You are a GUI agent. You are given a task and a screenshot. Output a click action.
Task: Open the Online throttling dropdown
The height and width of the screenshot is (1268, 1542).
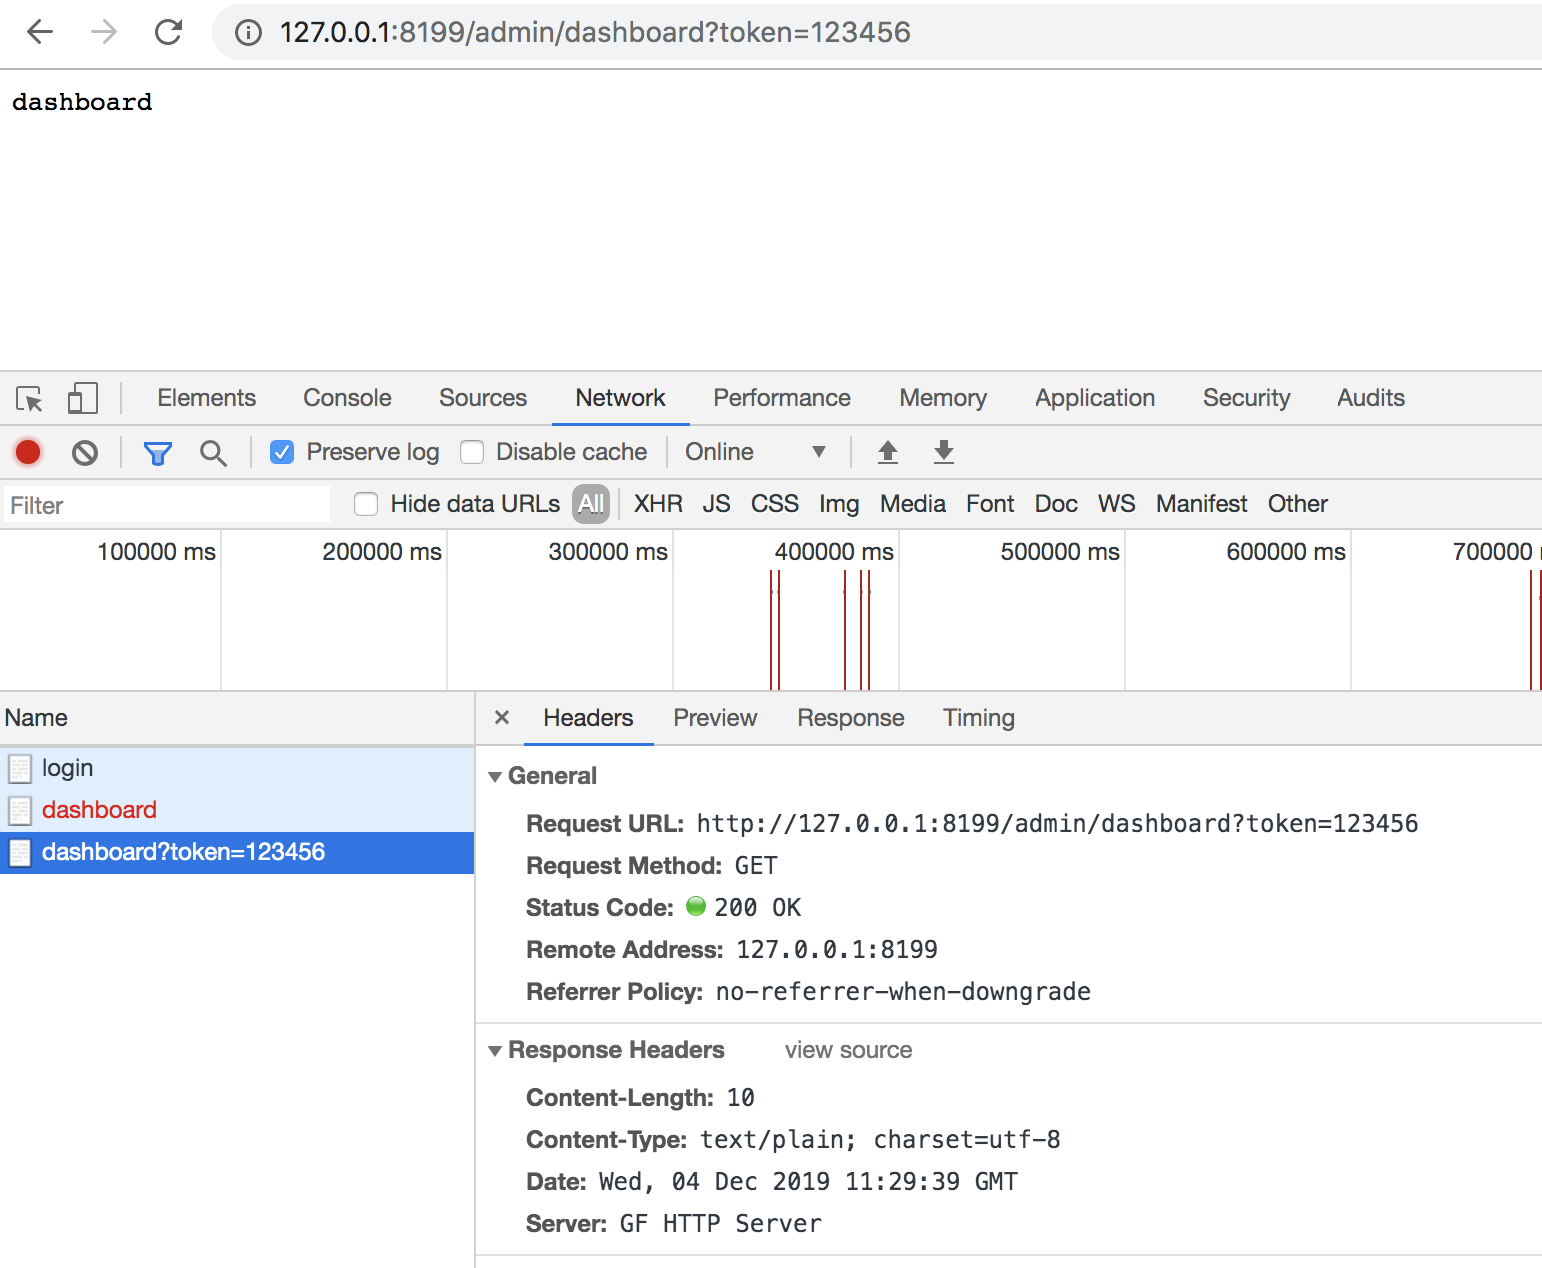pos(755,452)
